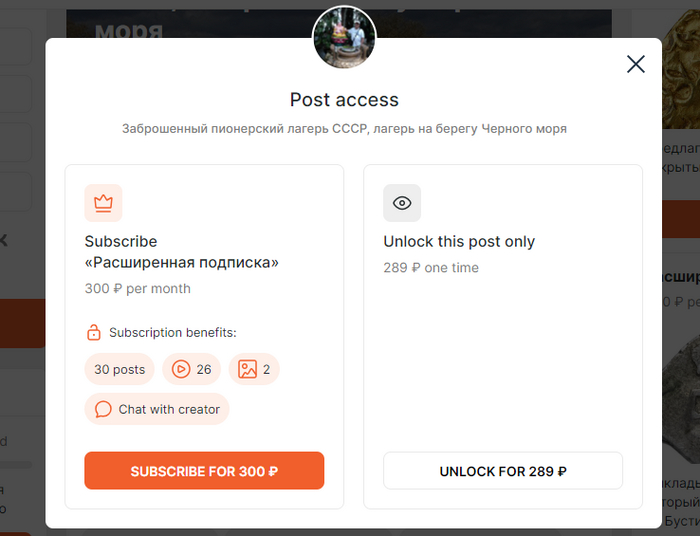Select the Unlock this post only heading
700x536 pixels.
click(x=459, y=241)
